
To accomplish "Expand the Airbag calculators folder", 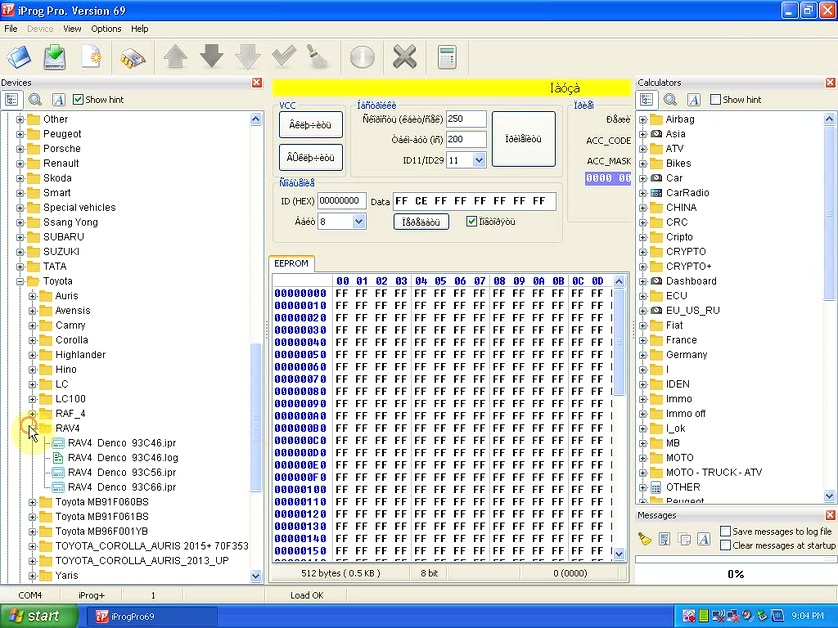I will [x=643, y=119].
